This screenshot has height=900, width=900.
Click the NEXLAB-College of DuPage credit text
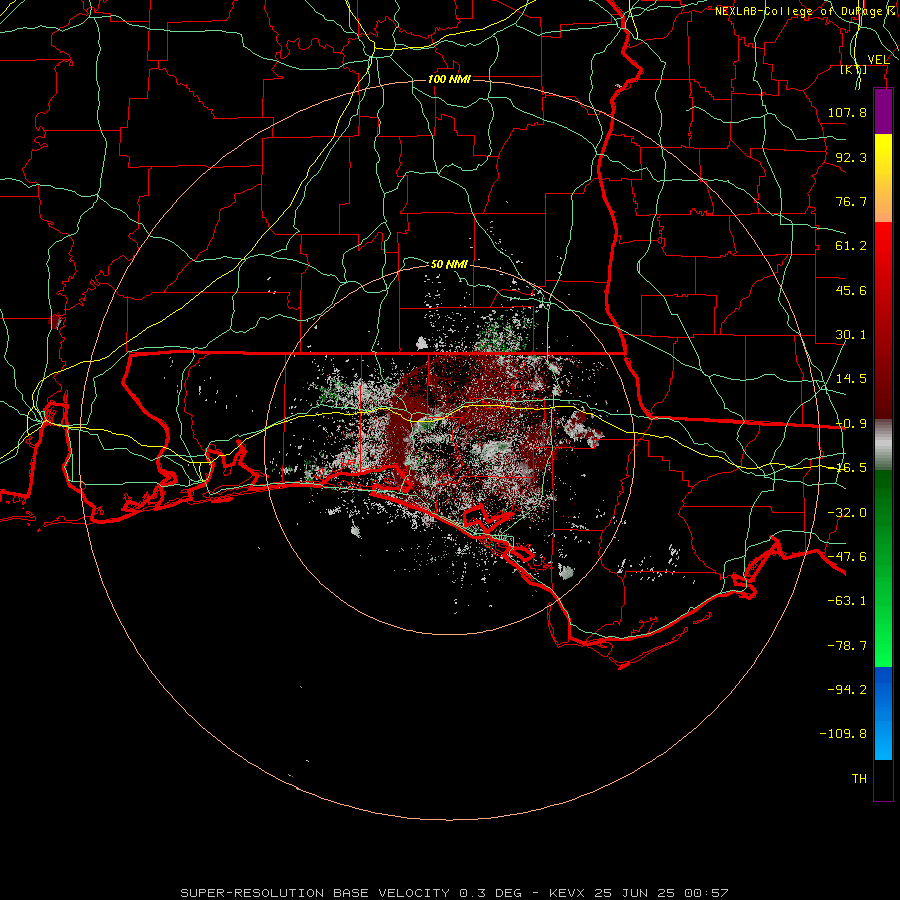pos(802,11)
